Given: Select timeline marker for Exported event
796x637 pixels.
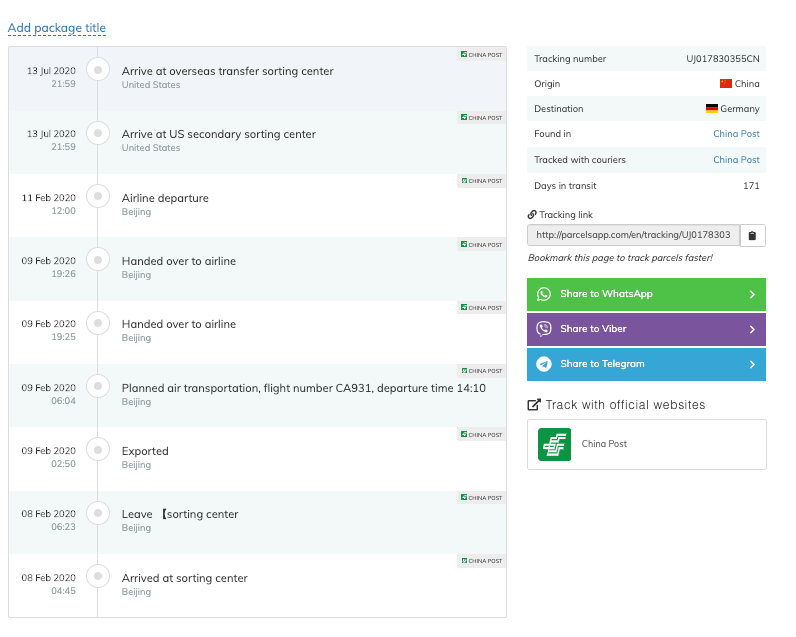Looking at the screenshot, I should (x=98, y=450).
